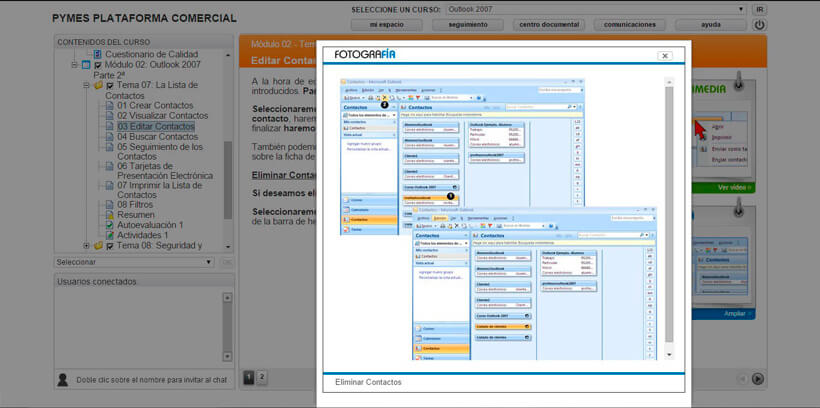
Task: Open 01 Crear Contactos lesson
Action: click(155, 106)
